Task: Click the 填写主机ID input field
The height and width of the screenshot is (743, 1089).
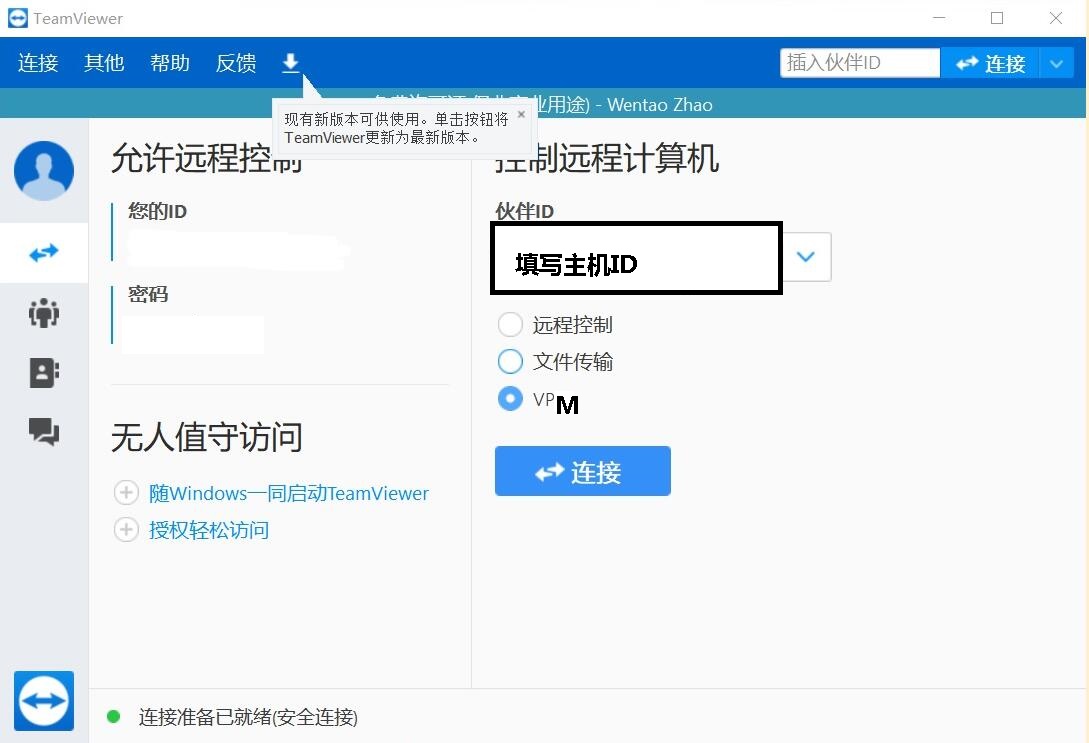Action: pyautogui.click(x=635, y=257)
